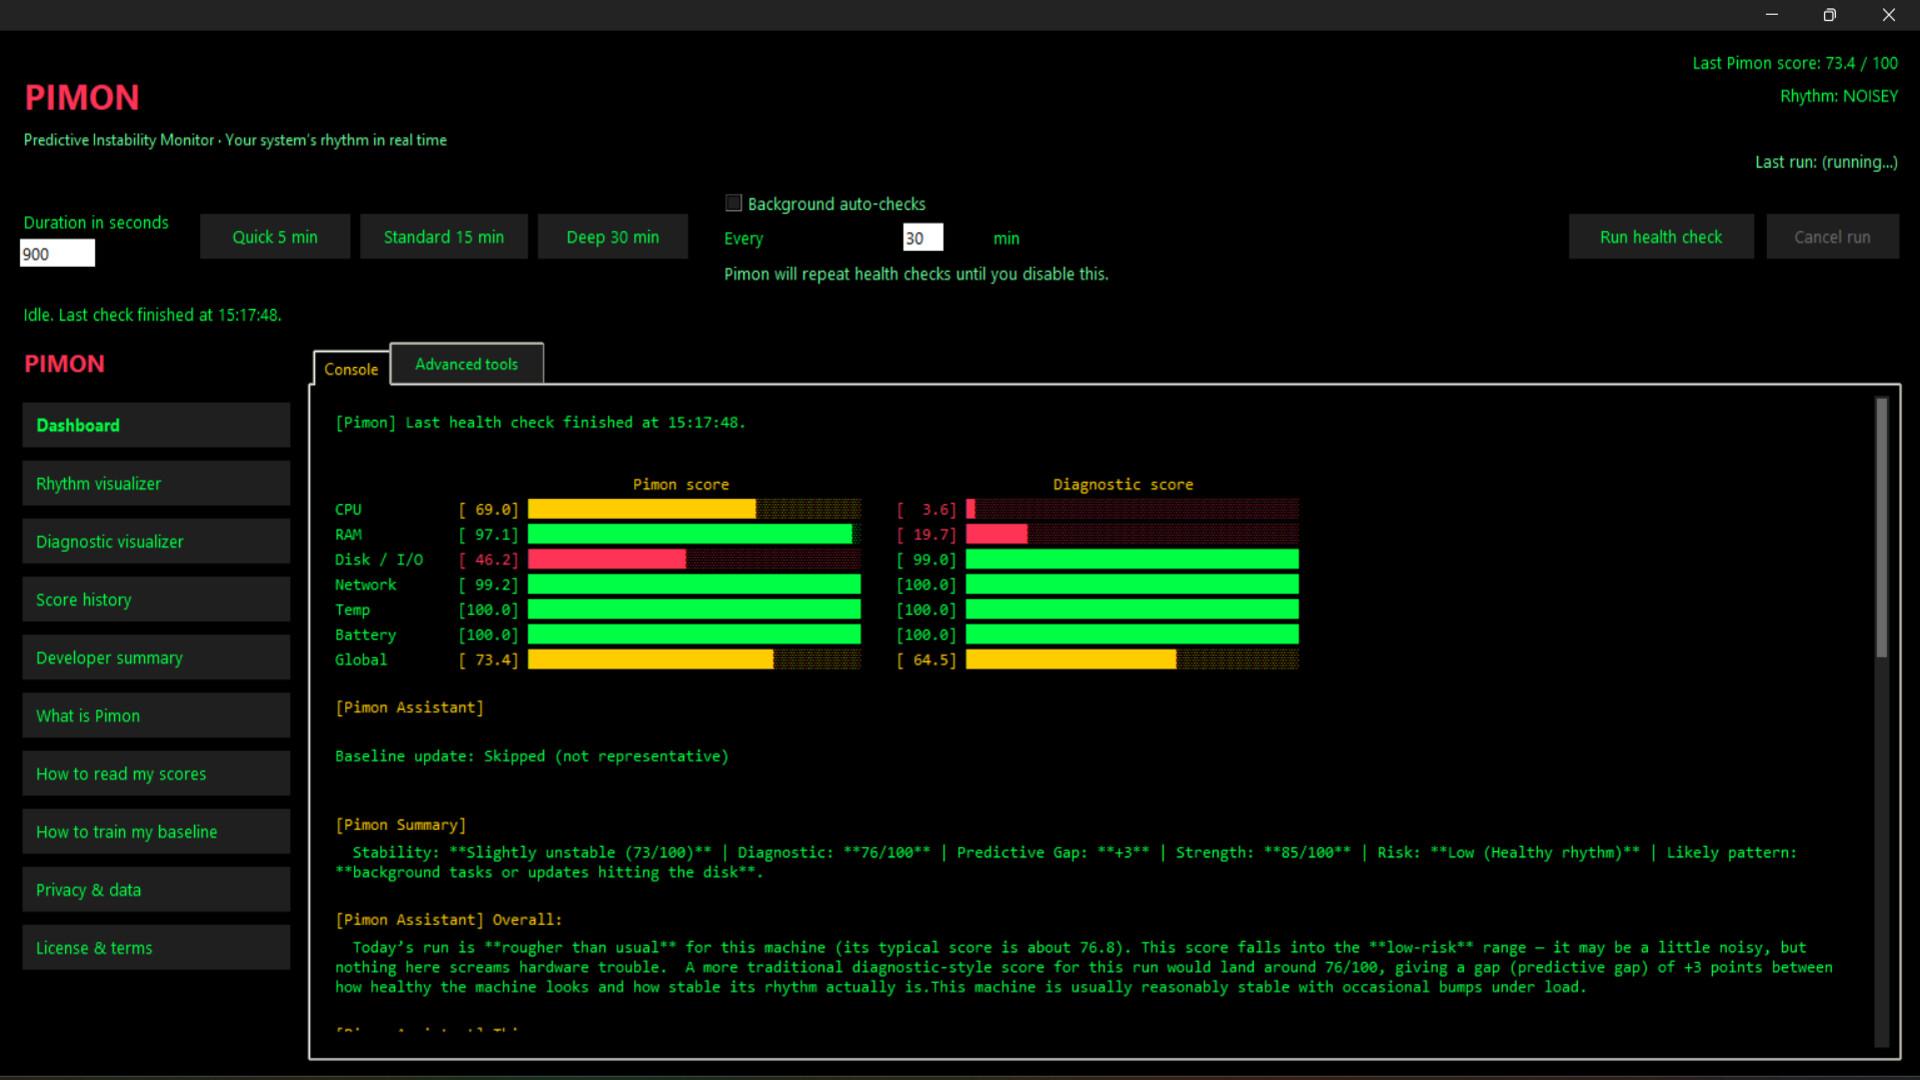The height and width of the screenshot is (1080, 1920).
Task: Open License & terms page
Action: point(155,947)
